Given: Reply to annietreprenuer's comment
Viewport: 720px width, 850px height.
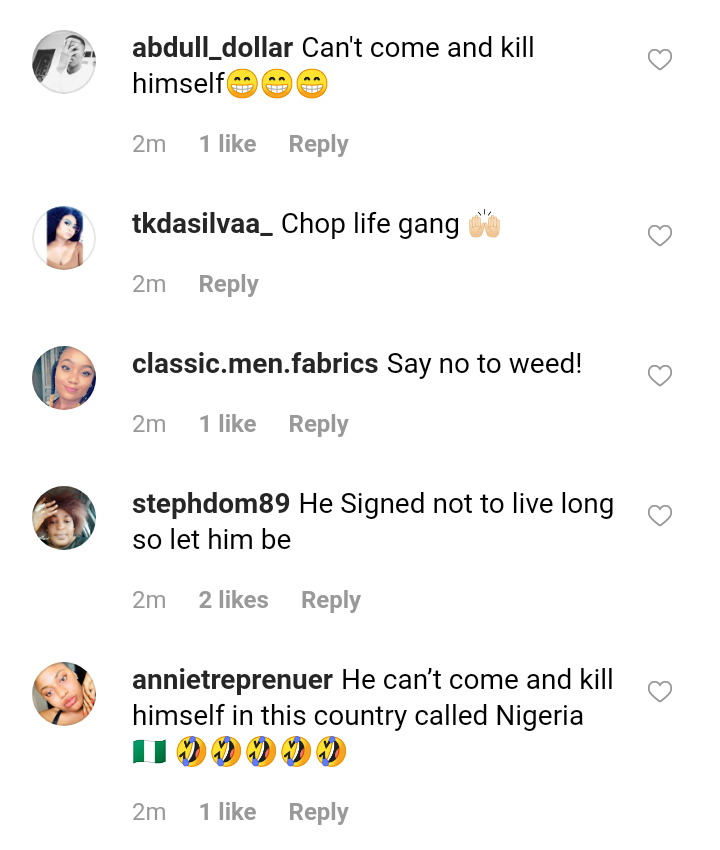Looking at the screenshot, I should click(318, 812).
